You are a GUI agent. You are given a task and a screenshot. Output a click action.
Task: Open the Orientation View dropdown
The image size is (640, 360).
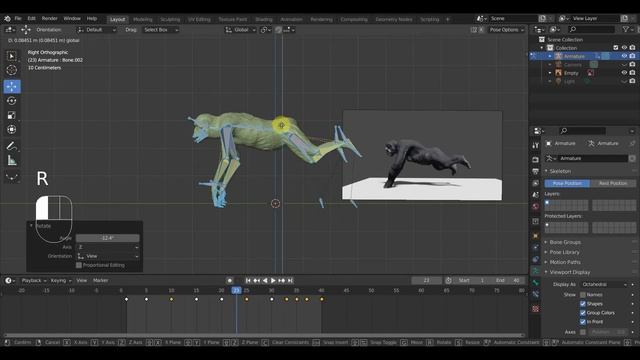[108, 256]
